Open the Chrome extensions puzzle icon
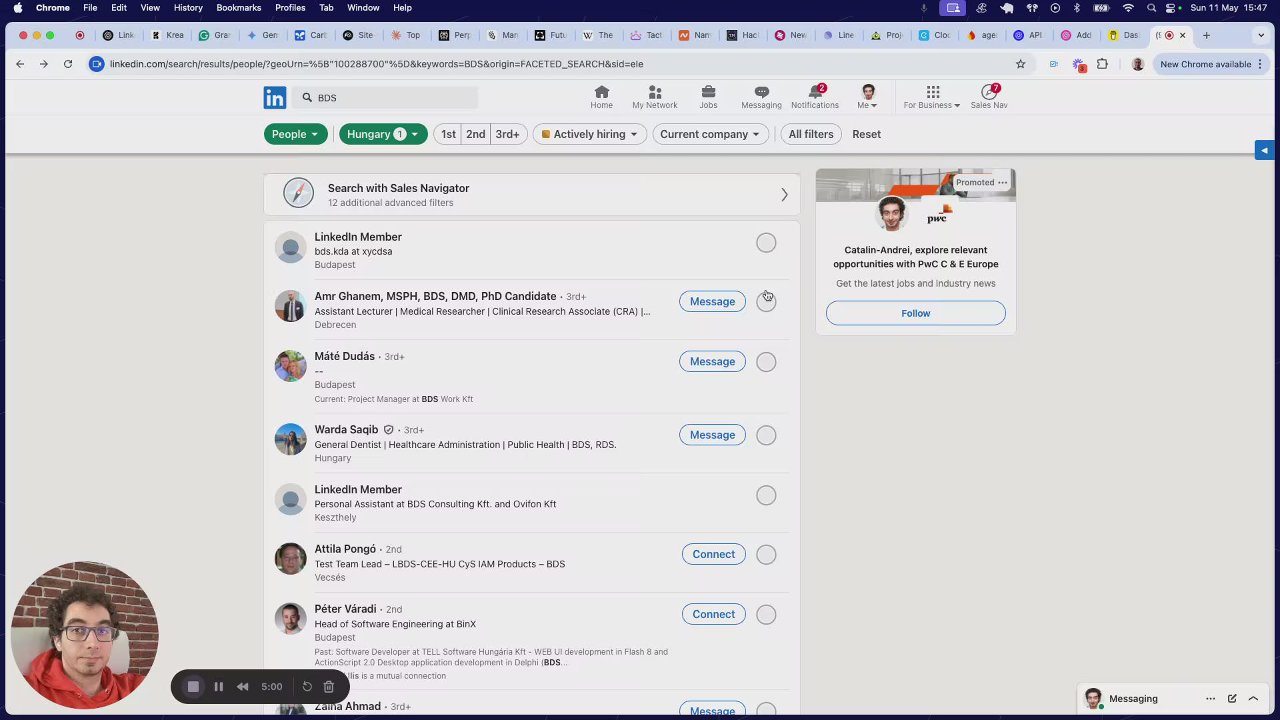The width and height of the screenshot is (1280, 720). coord(1102,64)
